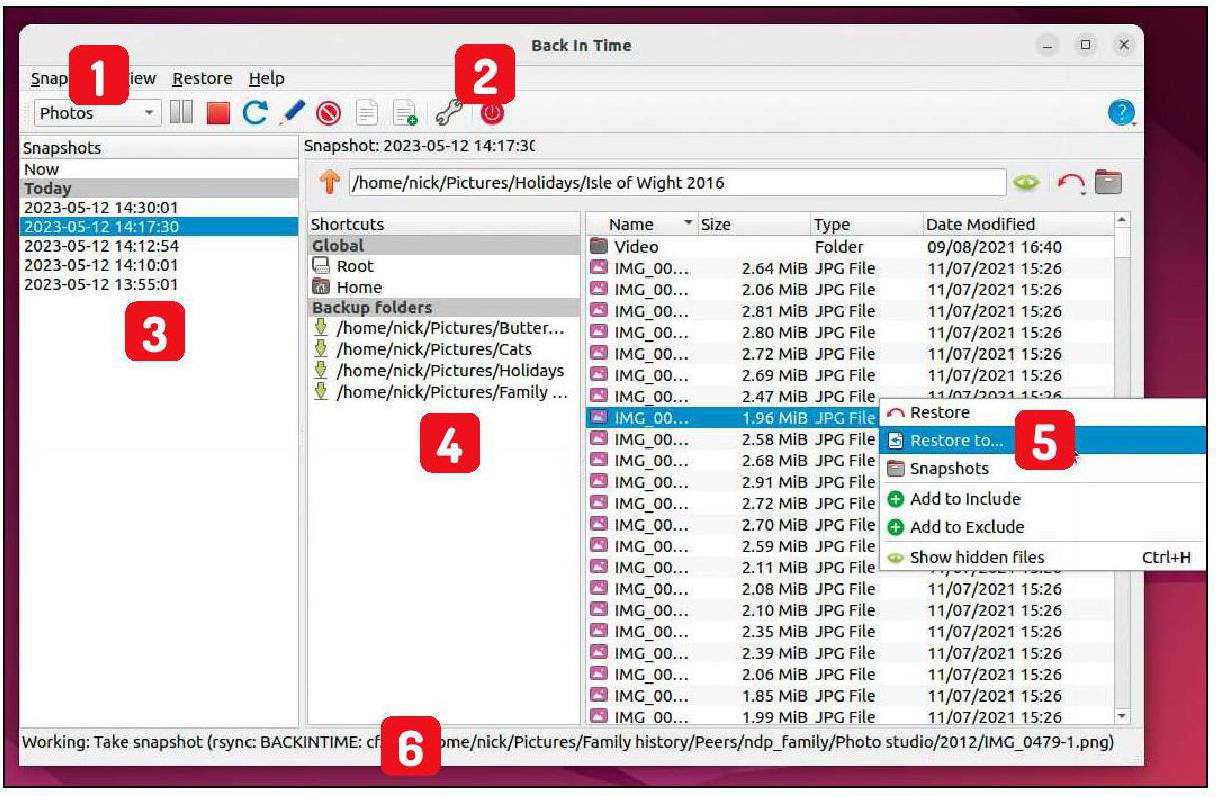Select the 2.81 MiB JPG file
Viewport: 1219px width, 797px height.
coord(849,311)
